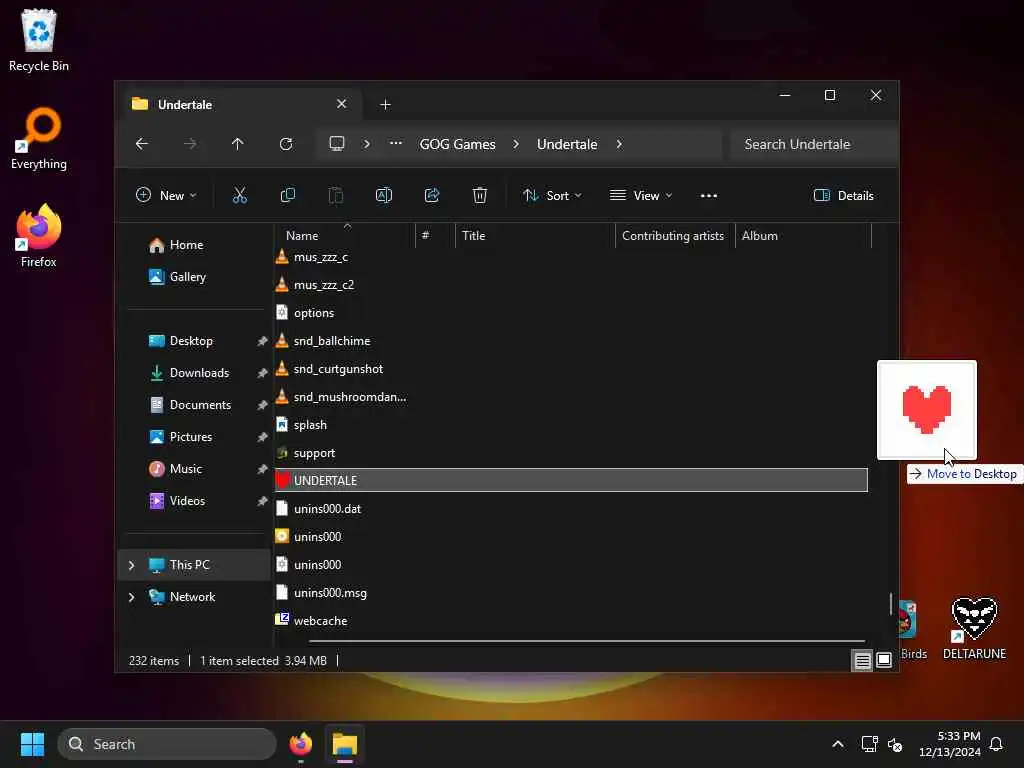Click the taskbar Search box
Screen dimensions: 1024x768
[x=167, y=744]
